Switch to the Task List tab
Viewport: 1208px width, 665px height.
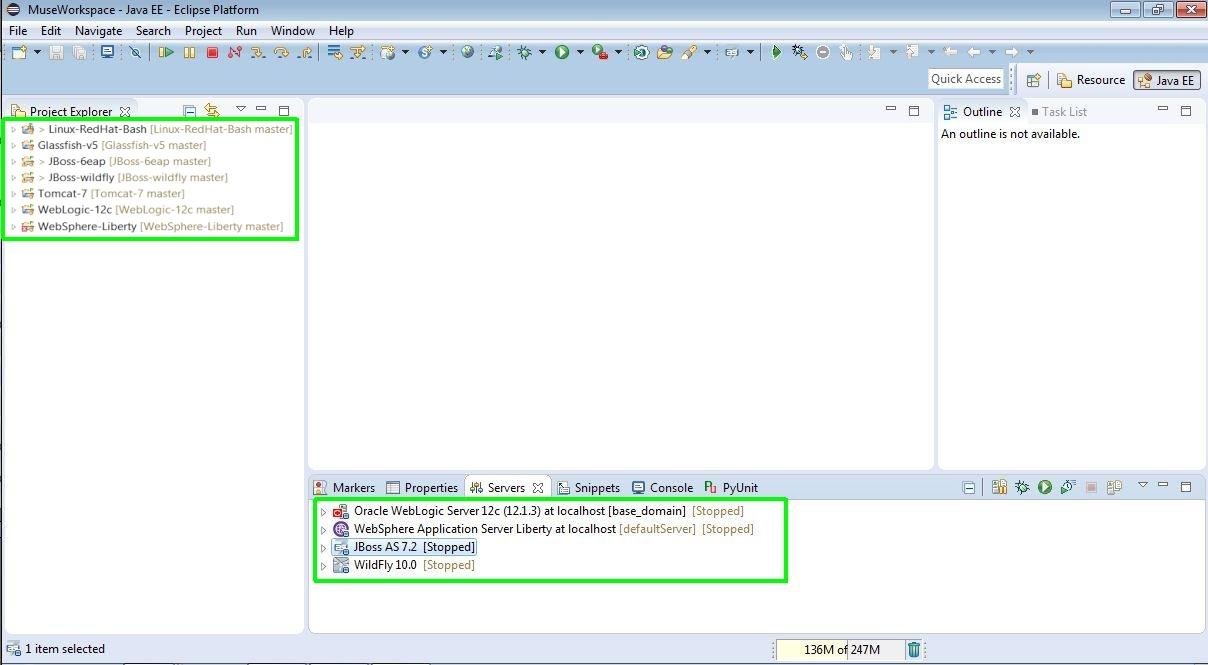coord(1058,112)
